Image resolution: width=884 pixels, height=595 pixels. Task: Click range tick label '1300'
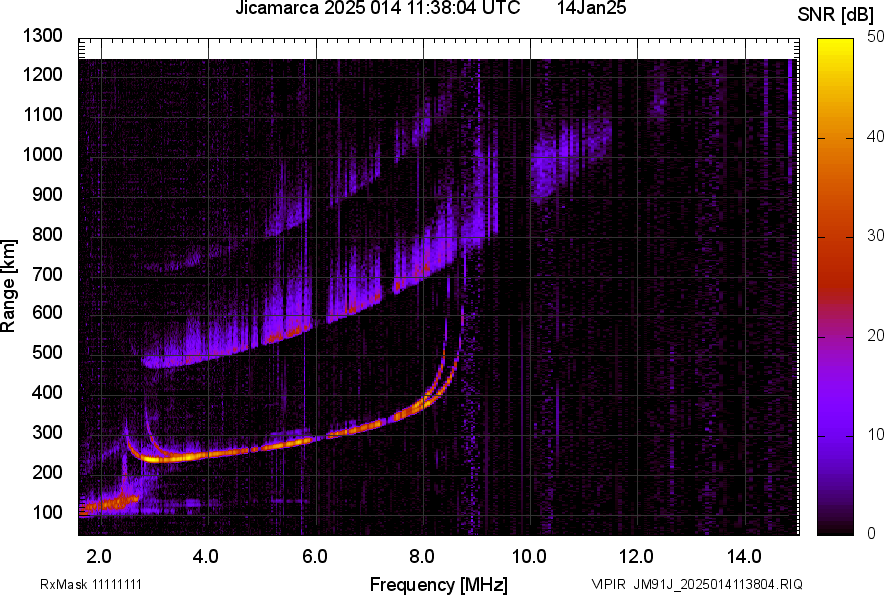pos(42,36)
